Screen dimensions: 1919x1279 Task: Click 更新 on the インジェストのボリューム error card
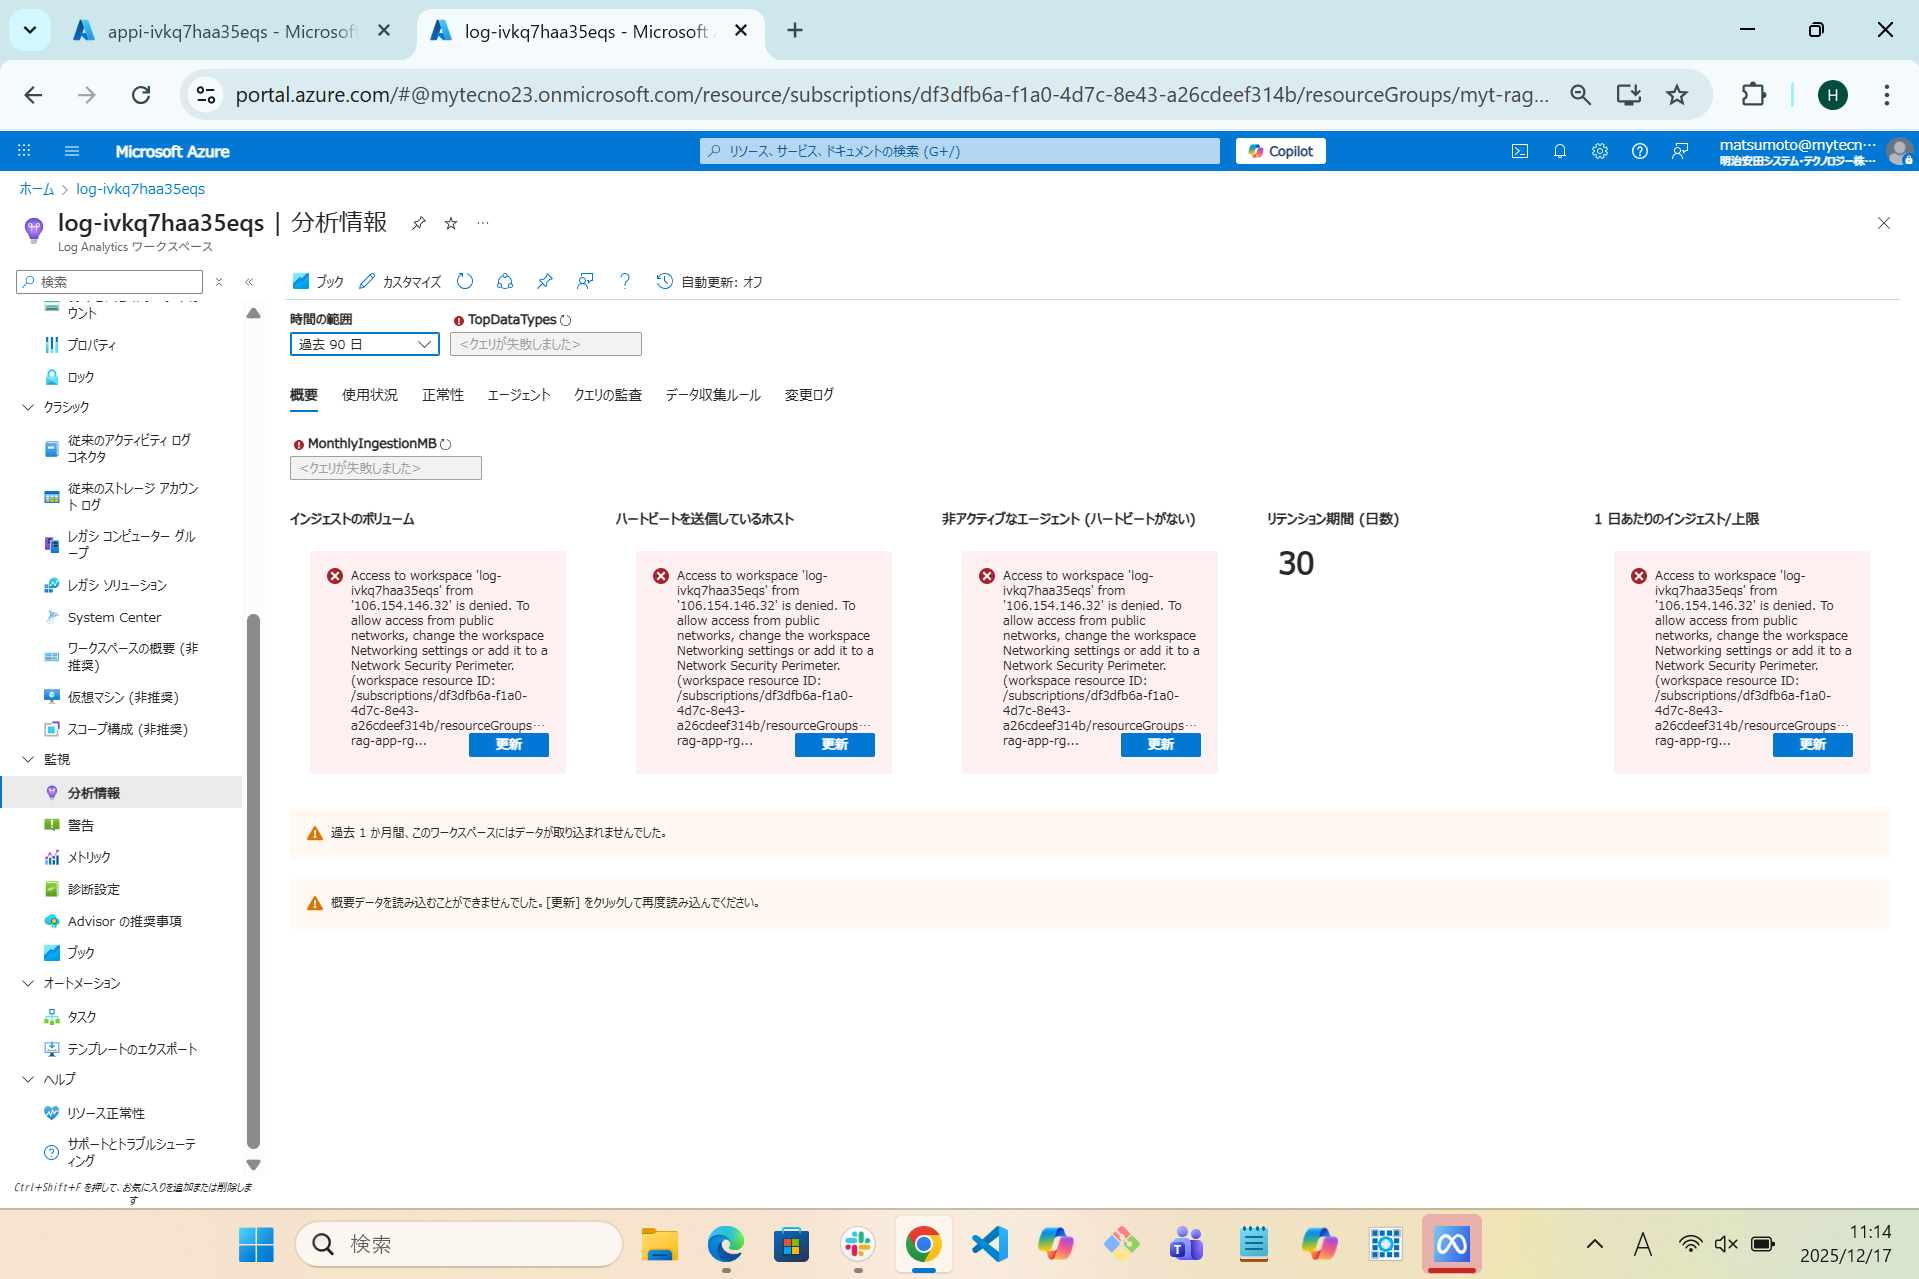(508, 744)
